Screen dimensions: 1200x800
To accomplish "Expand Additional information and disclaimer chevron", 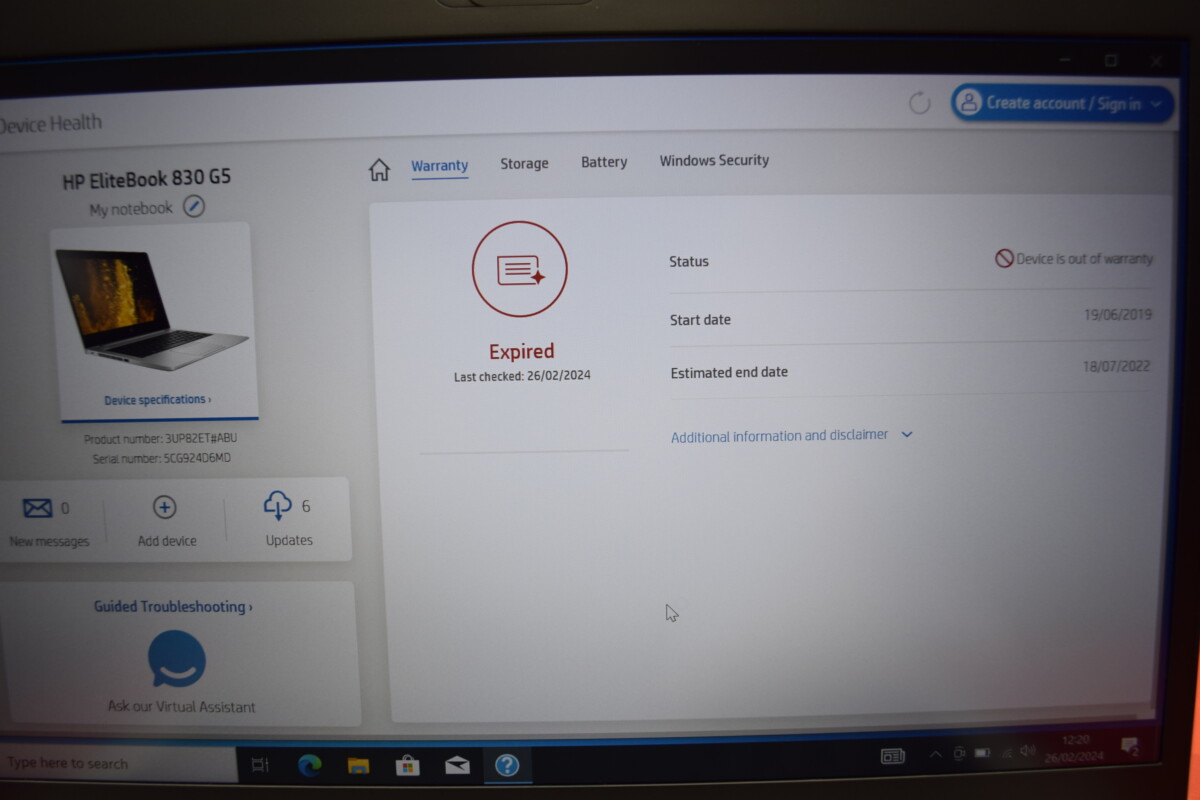I will click(907, 434).
